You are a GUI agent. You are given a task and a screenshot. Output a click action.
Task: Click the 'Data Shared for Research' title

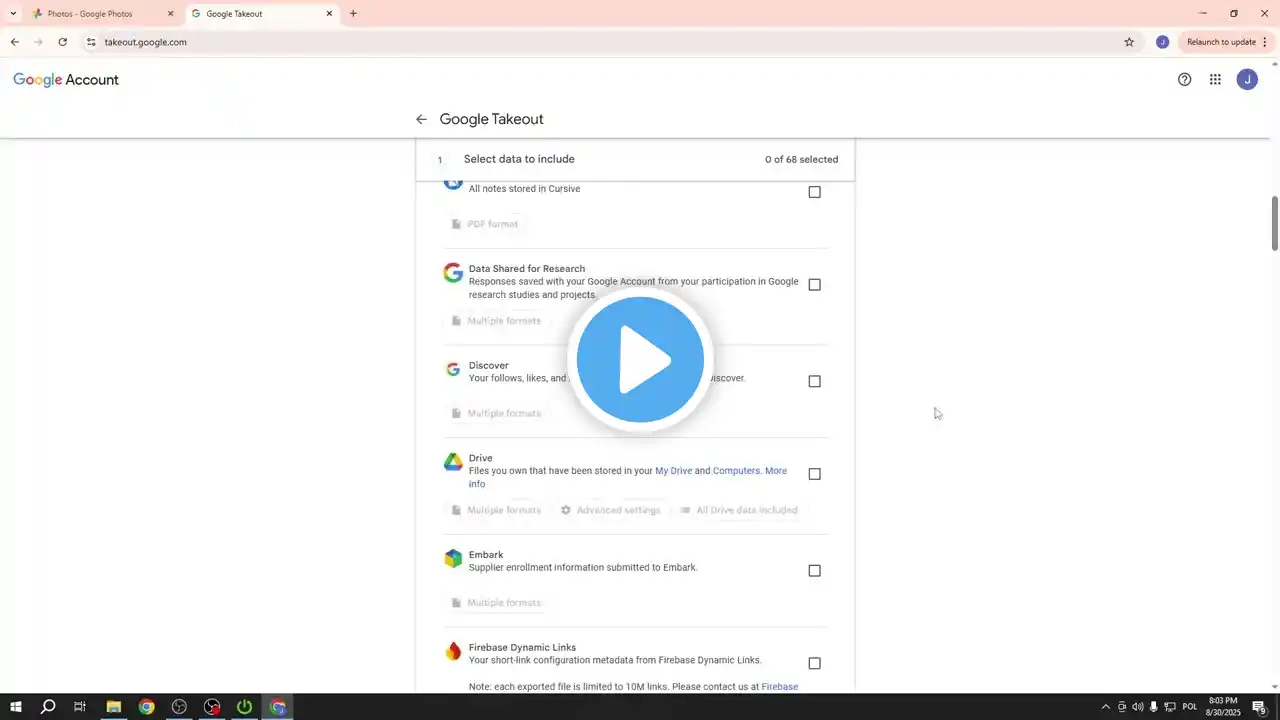click(x=527, y=269)
